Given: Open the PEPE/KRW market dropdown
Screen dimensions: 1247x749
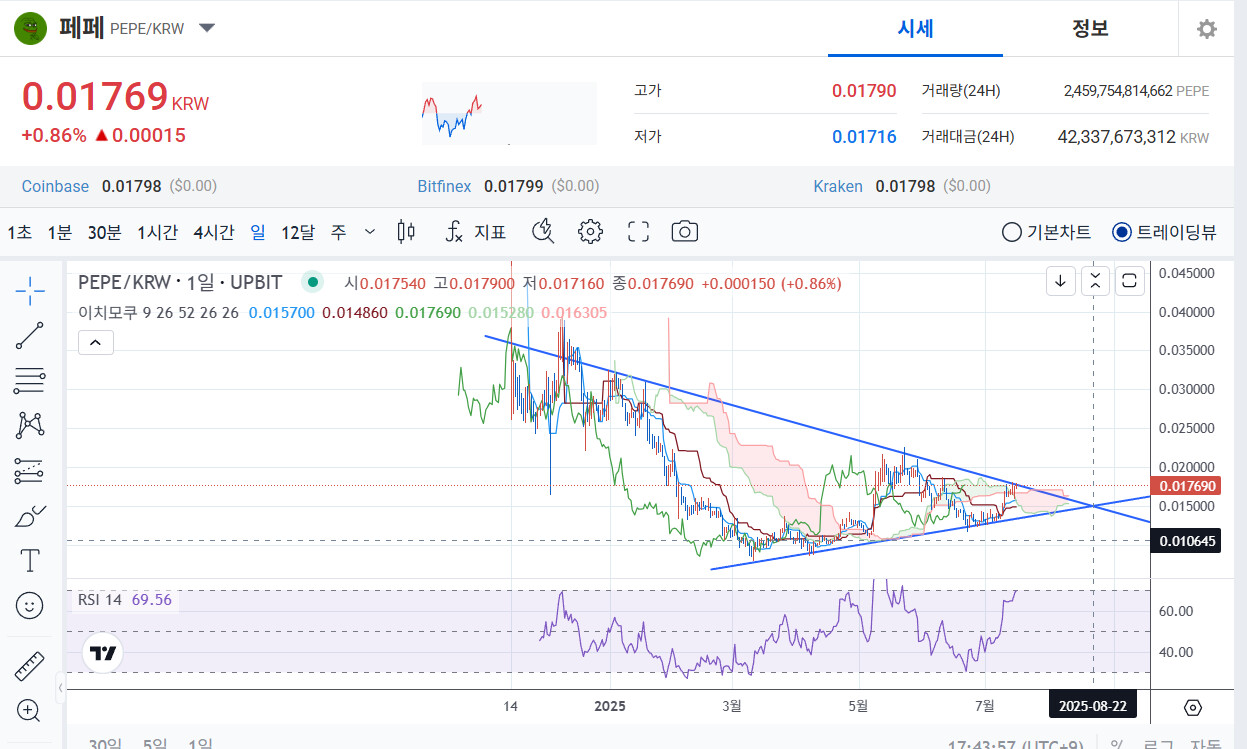Looking at the screenshot, I should [x=207, y=28].
